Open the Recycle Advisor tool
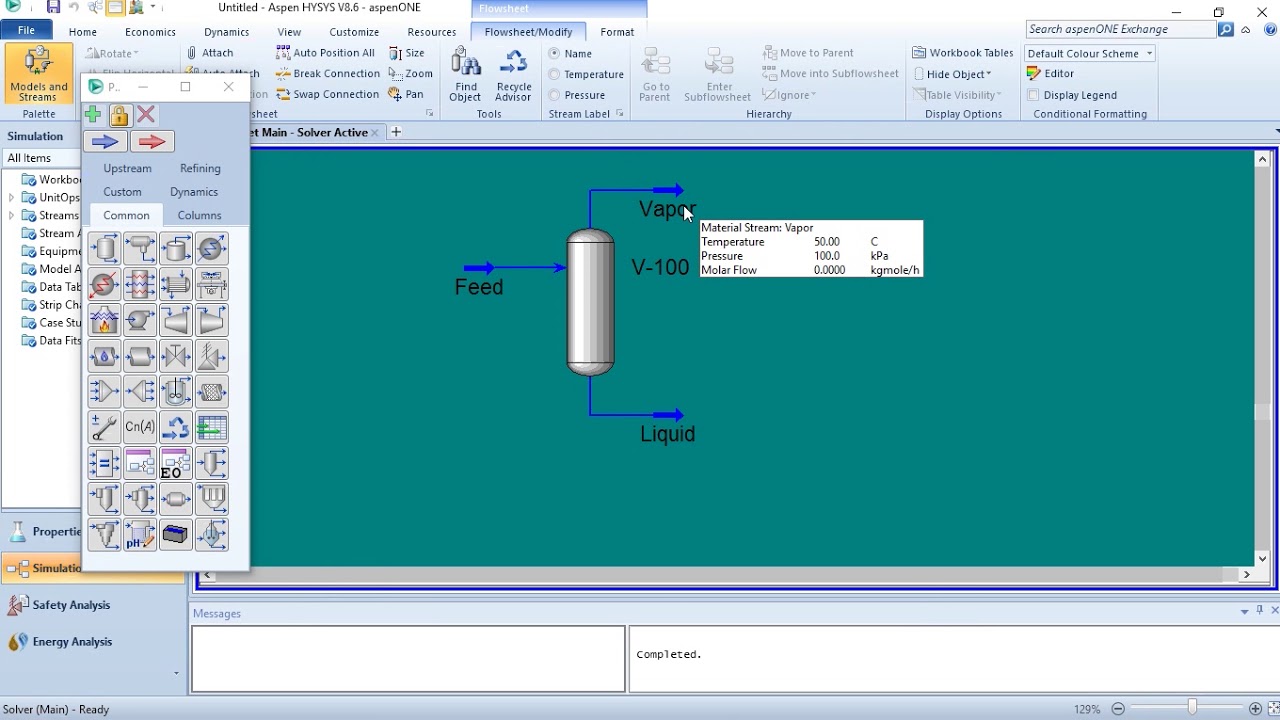The image size is (1280, 720). 513,75
